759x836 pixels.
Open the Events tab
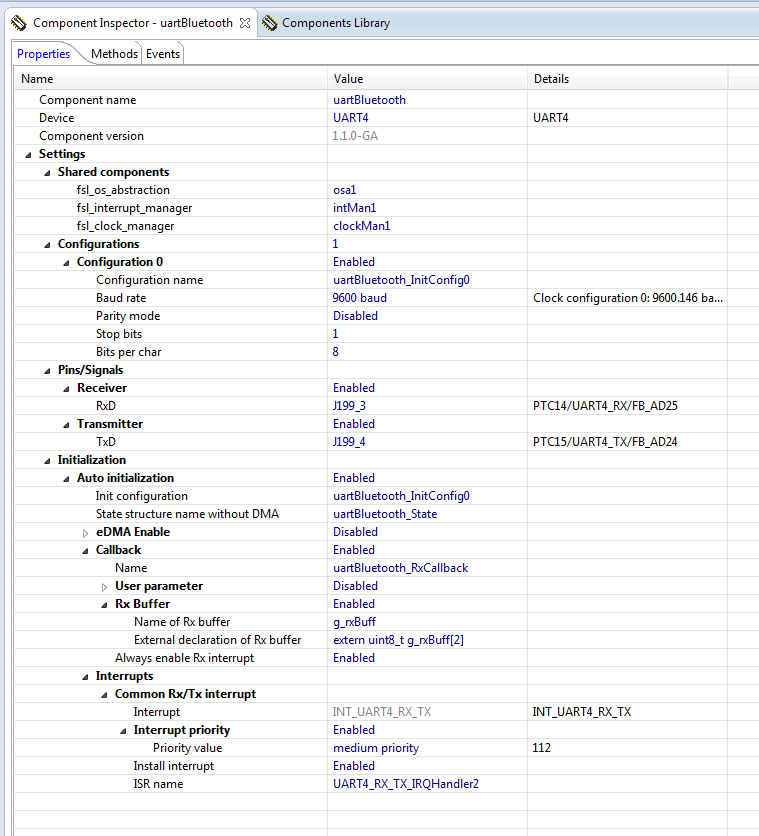(163, 54)
